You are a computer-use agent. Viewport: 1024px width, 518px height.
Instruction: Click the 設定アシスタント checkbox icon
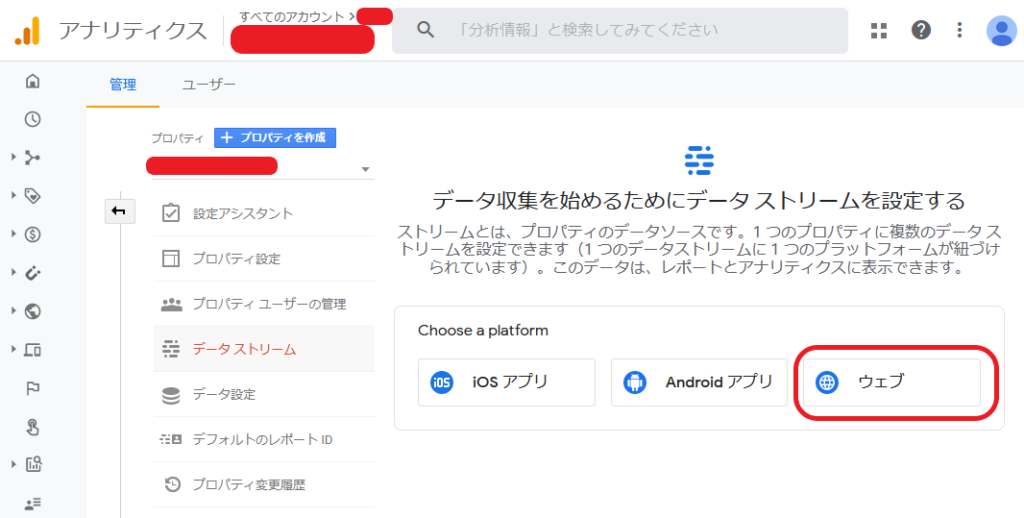(170, 214)
